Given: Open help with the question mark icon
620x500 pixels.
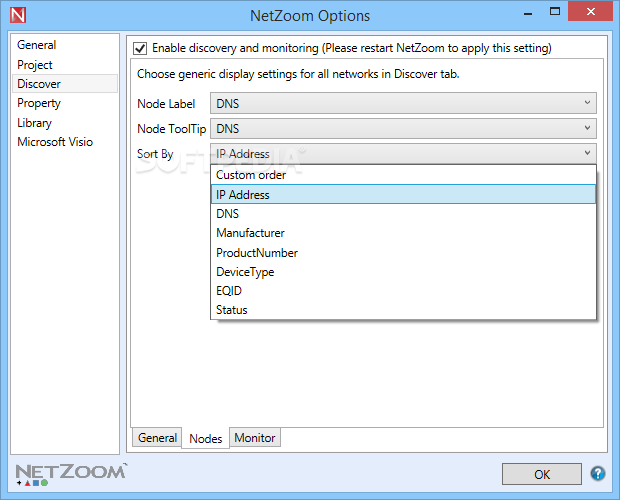Looking at the screenshot, I should click(597, 473).
